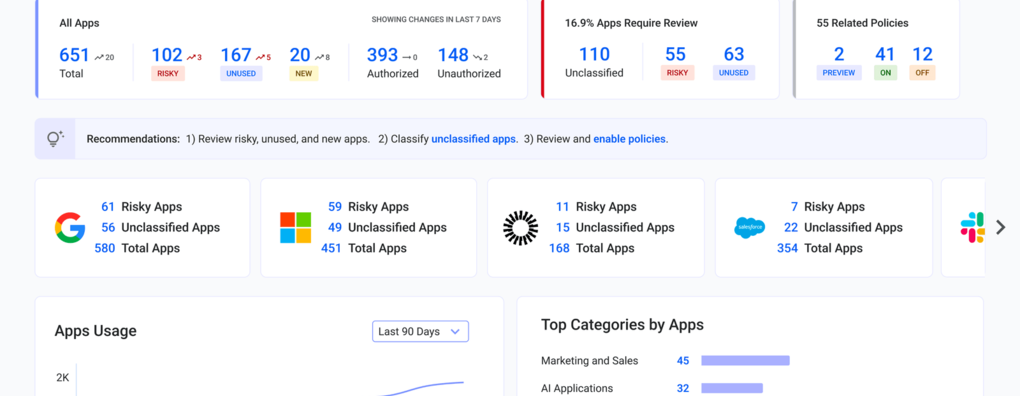Screen dimensions: 1020x396
Task: Click the AI Applications bar
Action: pos(732,388)
